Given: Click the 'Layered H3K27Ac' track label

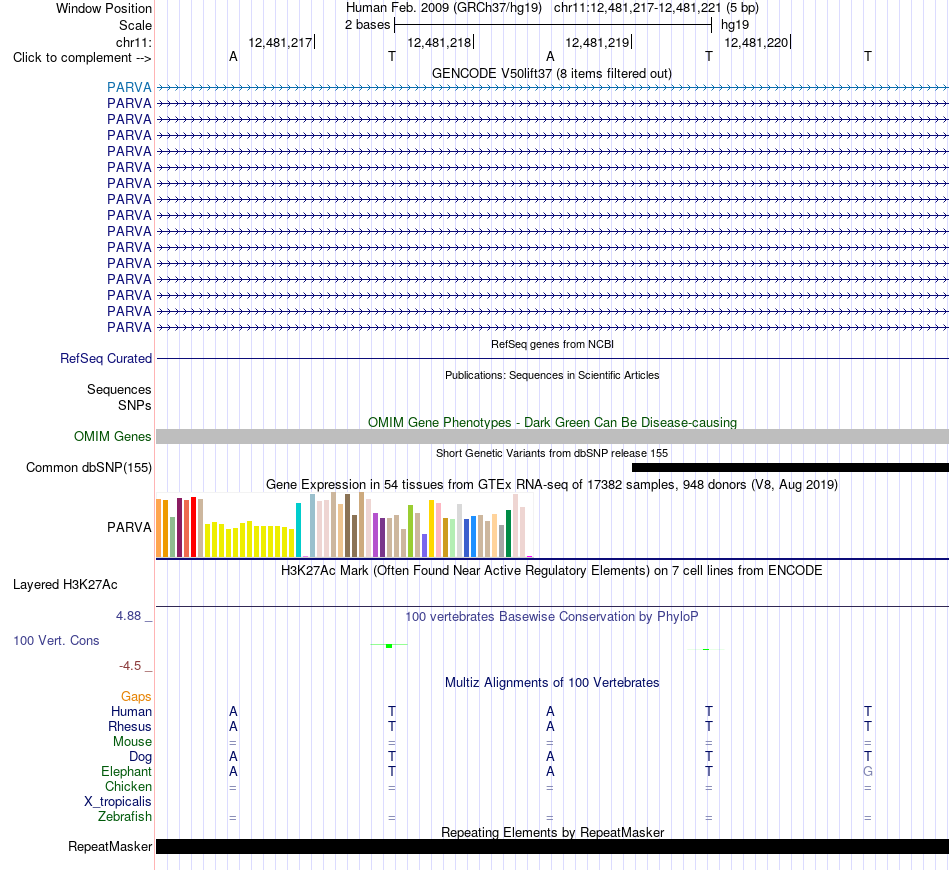Looking at the screenshot, I should pyautogui.click(x=65, y=585).
